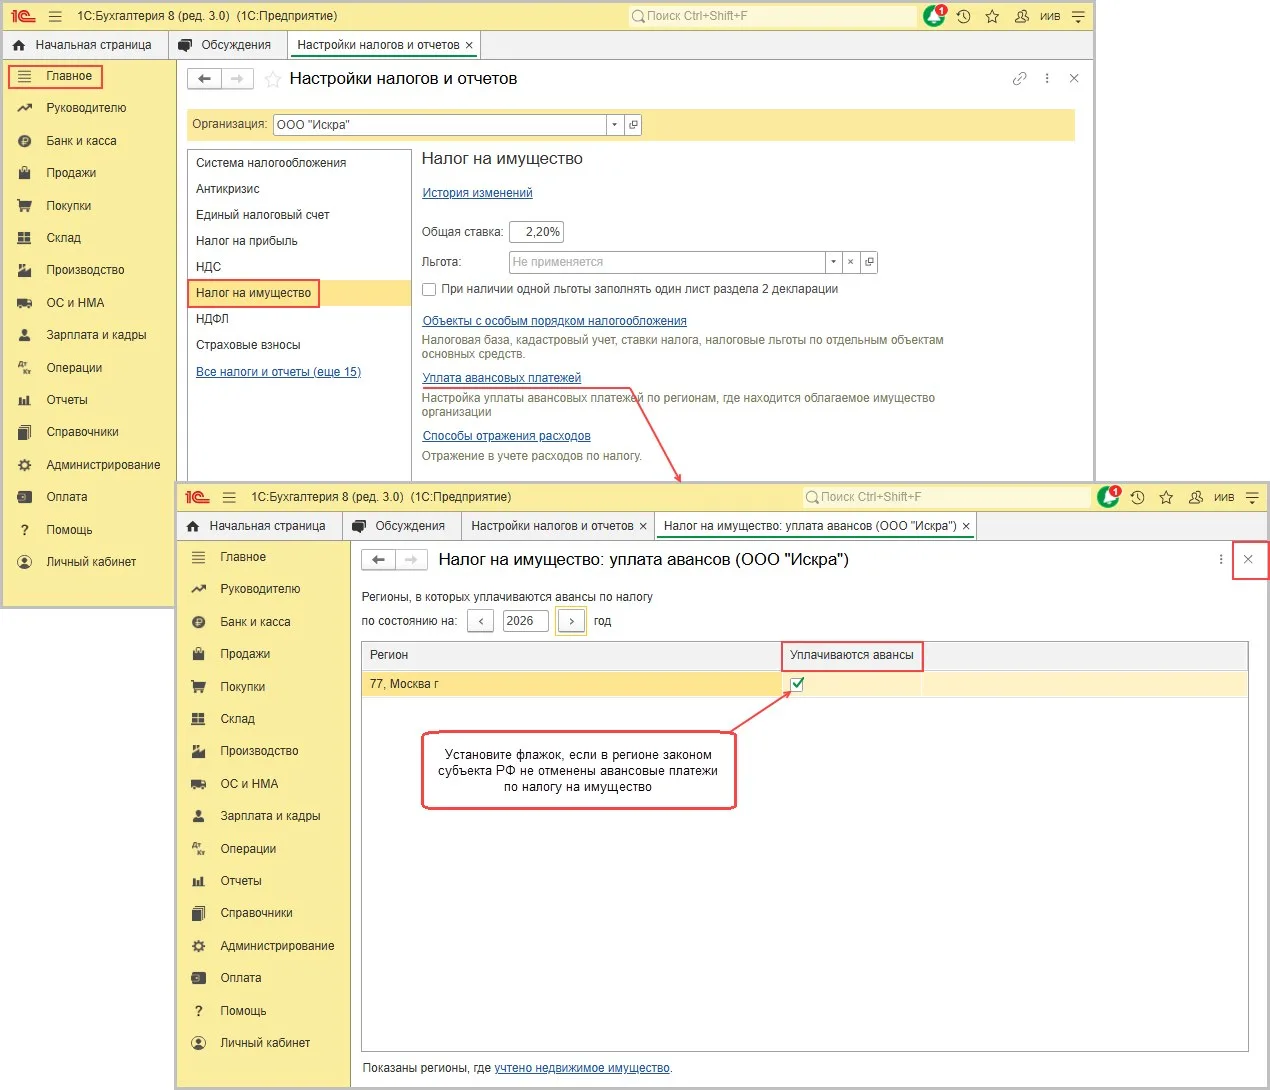Select the 77, Москва г row
1270x1090 pixels.
pyautogui.click(x=804, y=684)
